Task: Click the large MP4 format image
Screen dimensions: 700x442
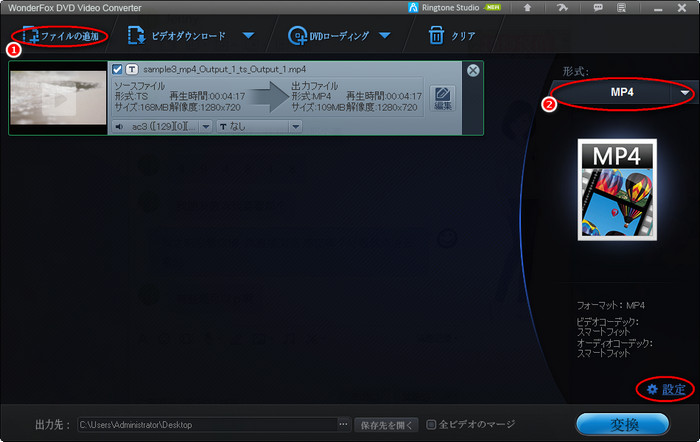Action: [617, 190]
